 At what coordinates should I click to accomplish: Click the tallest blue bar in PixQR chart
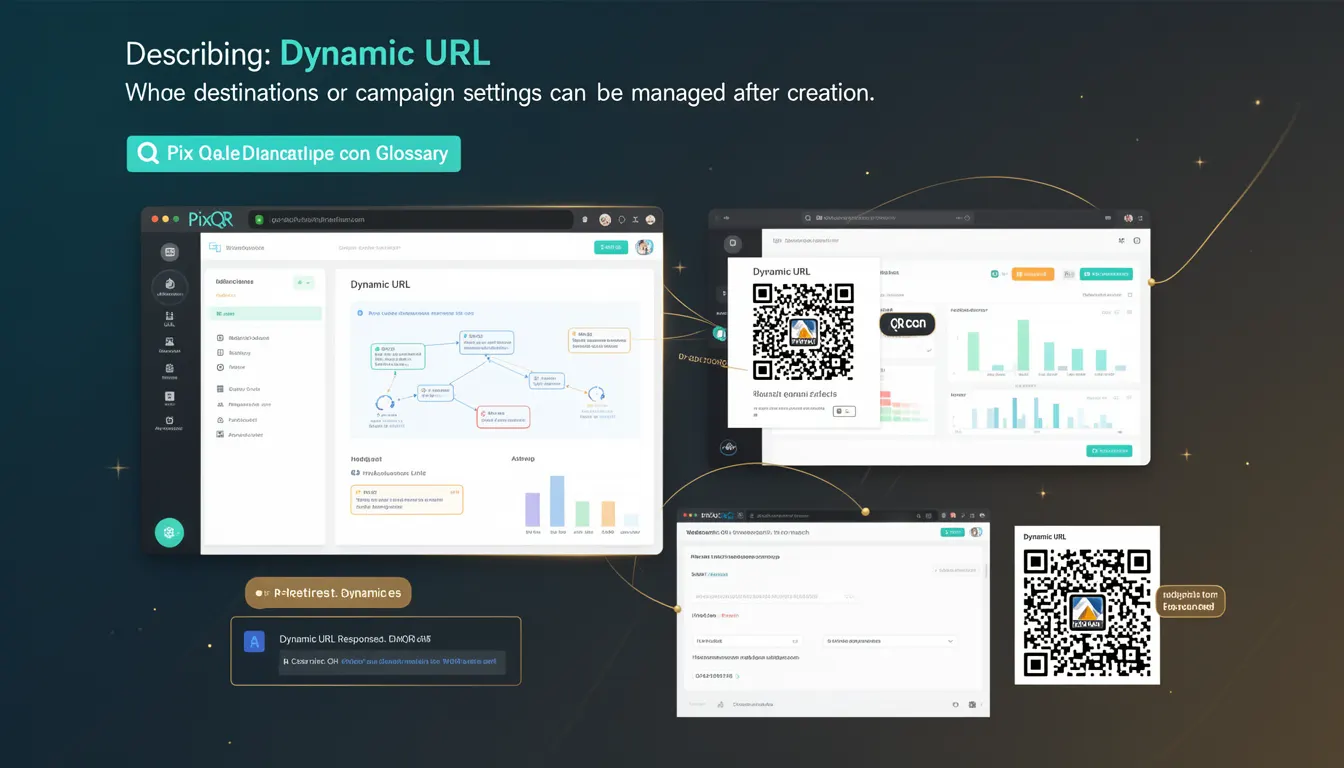point(557,501)
